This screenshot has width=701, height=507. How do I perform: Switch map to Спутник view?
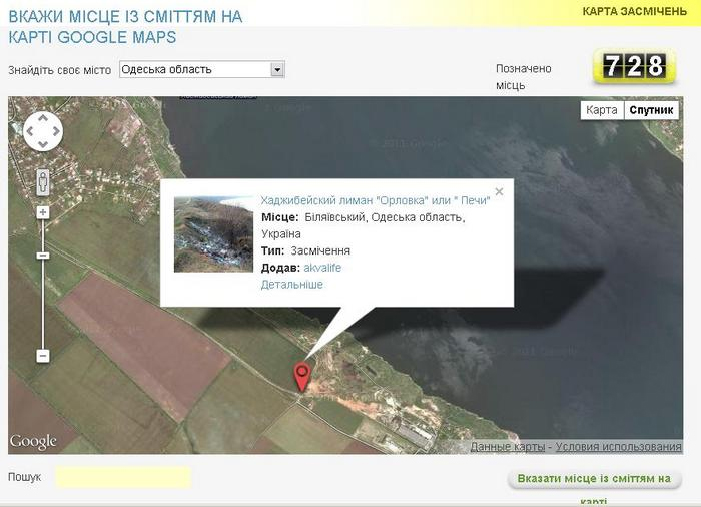point(651,110)
